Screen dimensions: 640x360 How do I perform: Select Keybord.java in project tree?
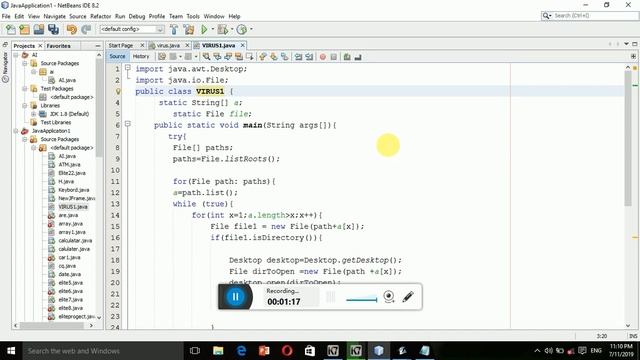[x=74, y=190]
